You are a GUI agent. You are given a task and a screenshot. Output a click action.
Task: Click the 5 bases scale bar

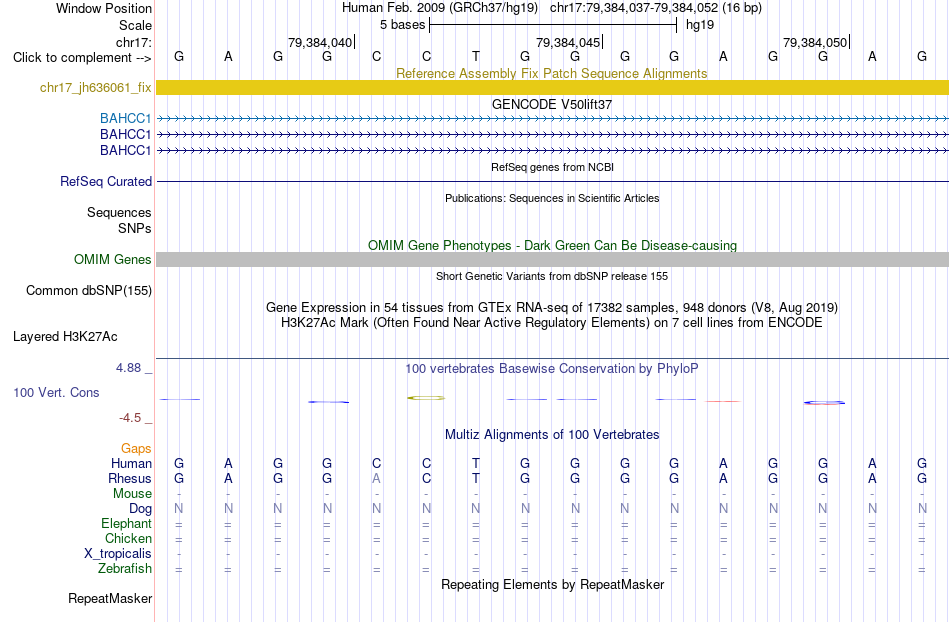(553, 25)
